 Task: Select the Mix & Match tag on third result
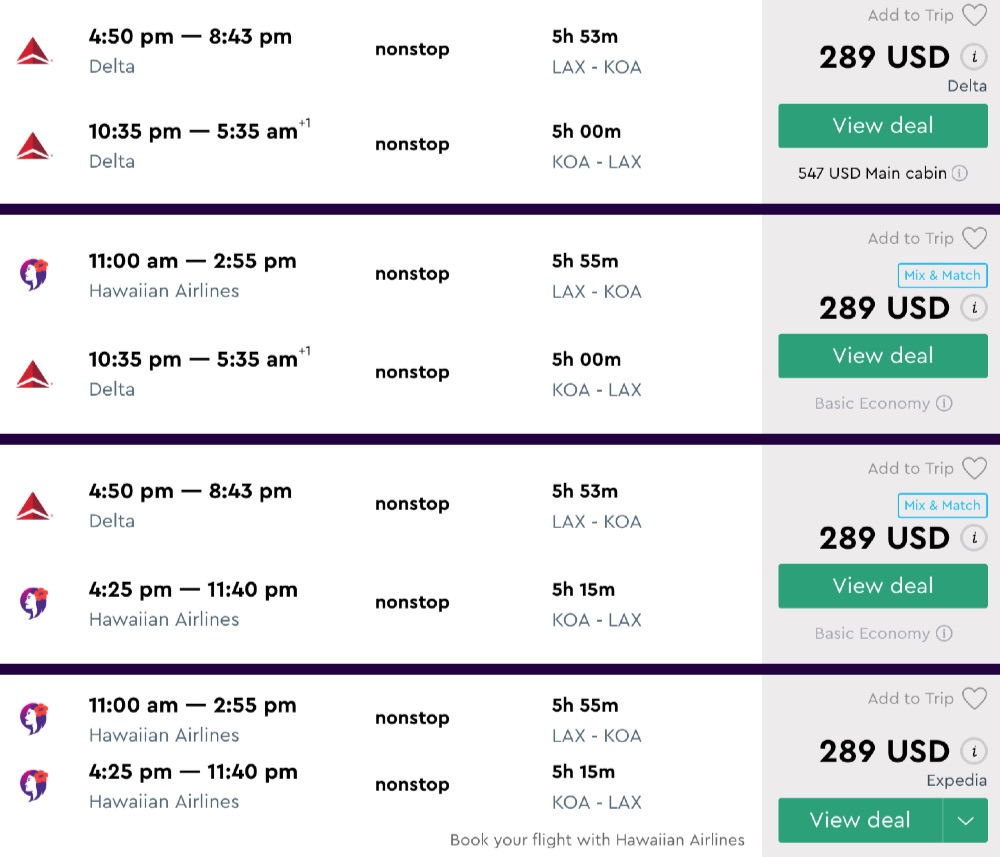[x=942, y=506]
